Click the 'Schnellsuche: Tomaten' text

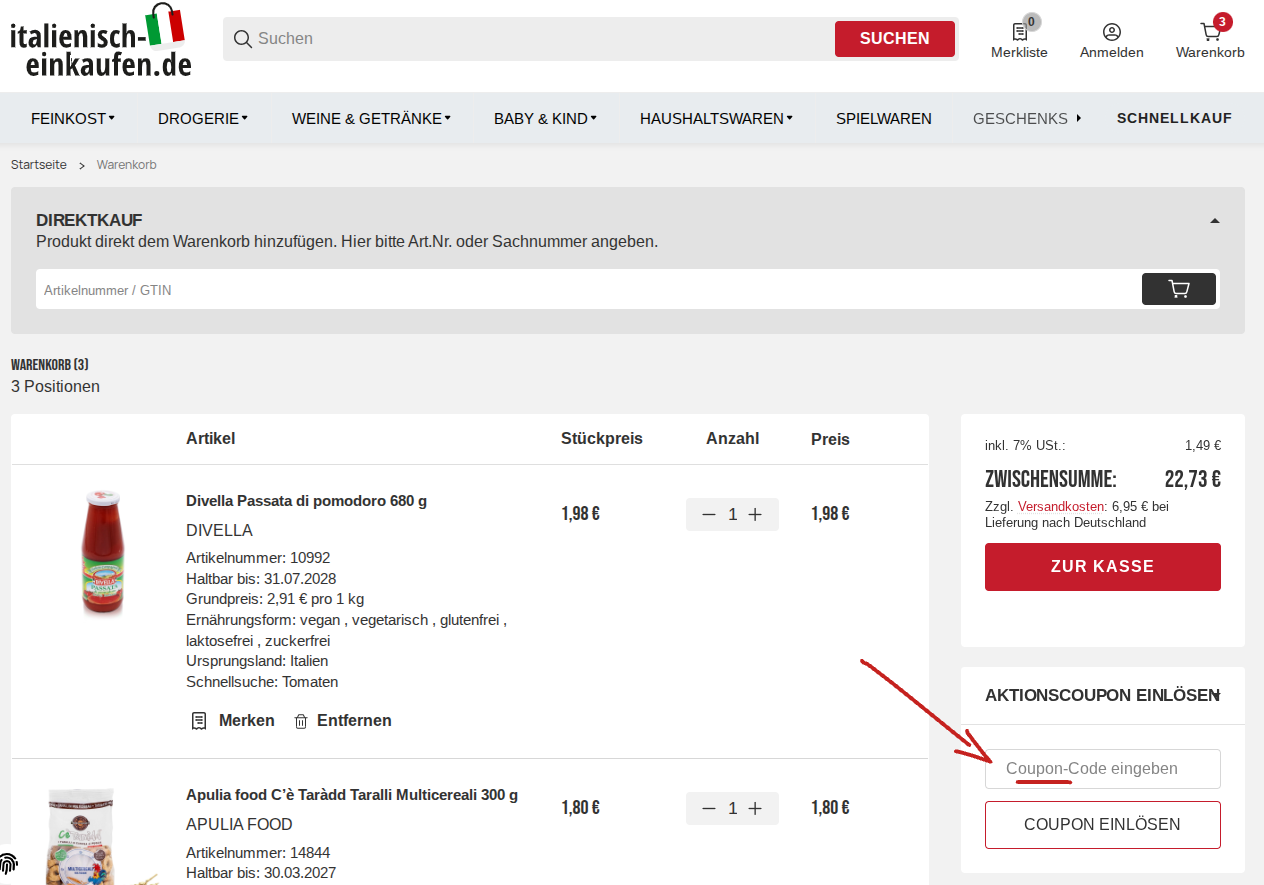click(262, 682)
